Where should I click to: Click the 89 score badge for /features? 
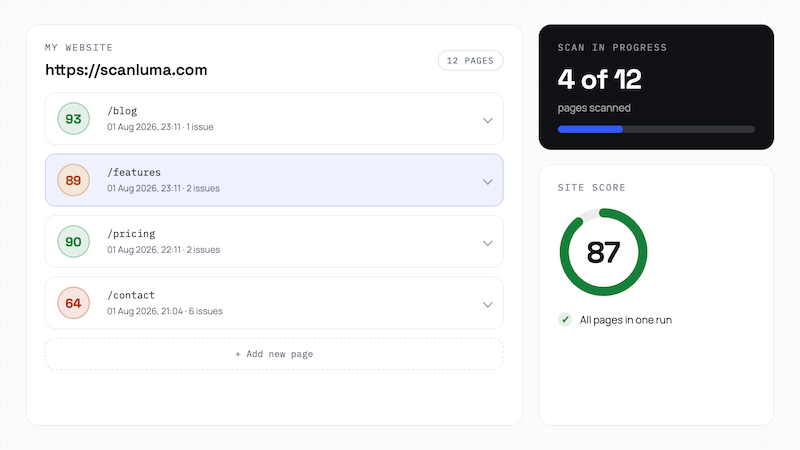tap(73, 180)
